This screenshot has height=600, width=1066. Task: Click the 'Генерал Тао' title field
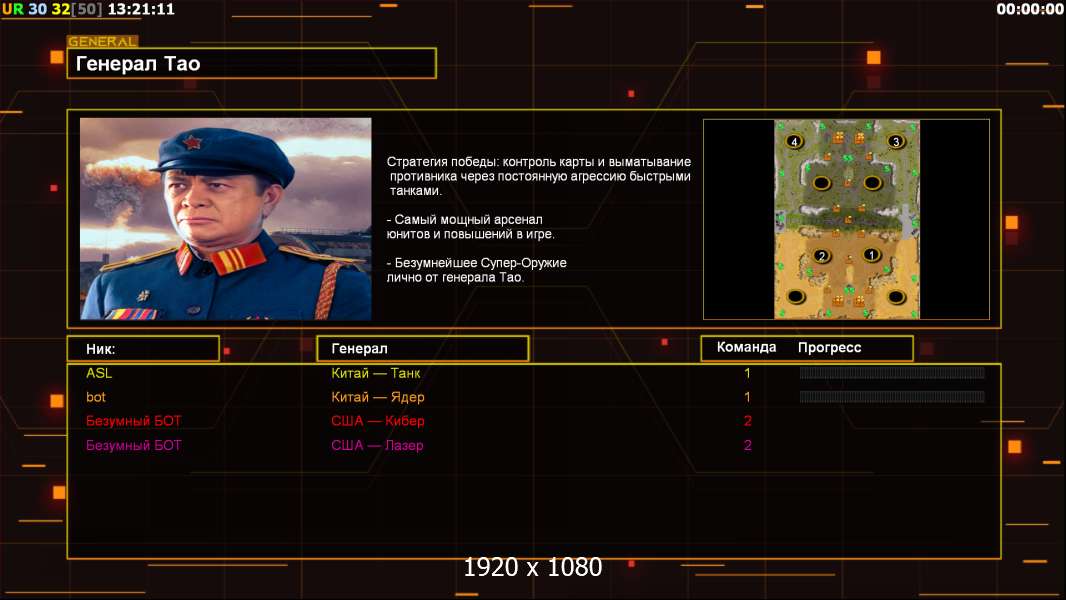coord(252,63)
